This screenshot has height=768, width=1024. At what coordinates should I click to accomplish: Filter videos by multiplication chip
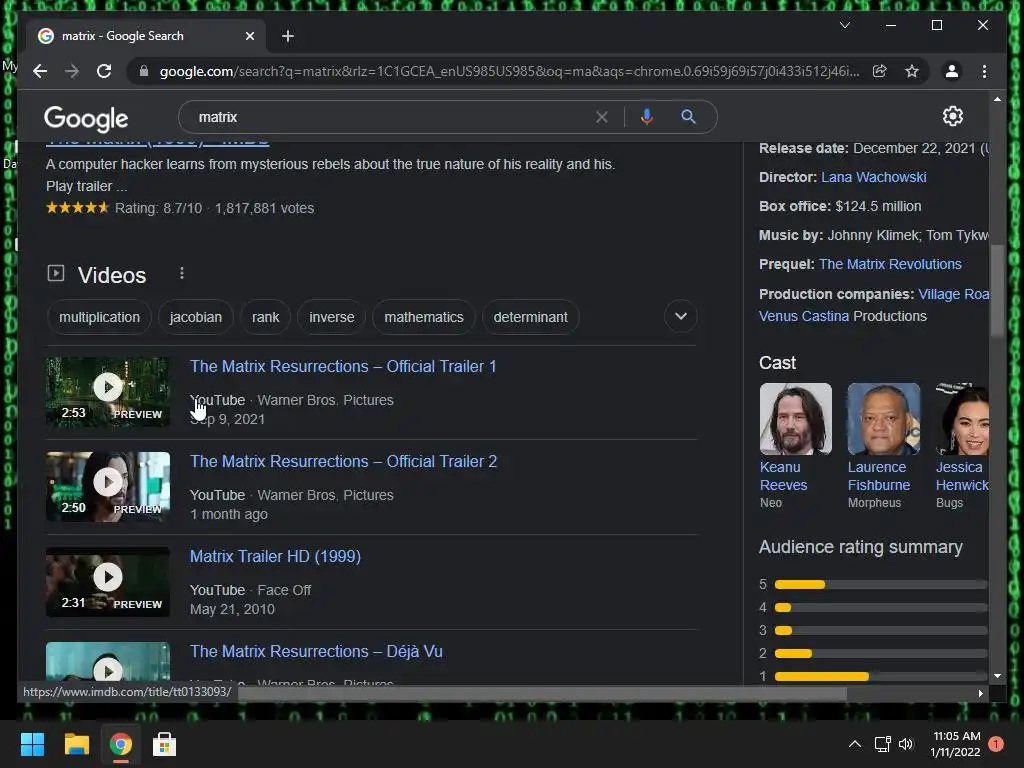pyautogui.click(x=99, y=317)
